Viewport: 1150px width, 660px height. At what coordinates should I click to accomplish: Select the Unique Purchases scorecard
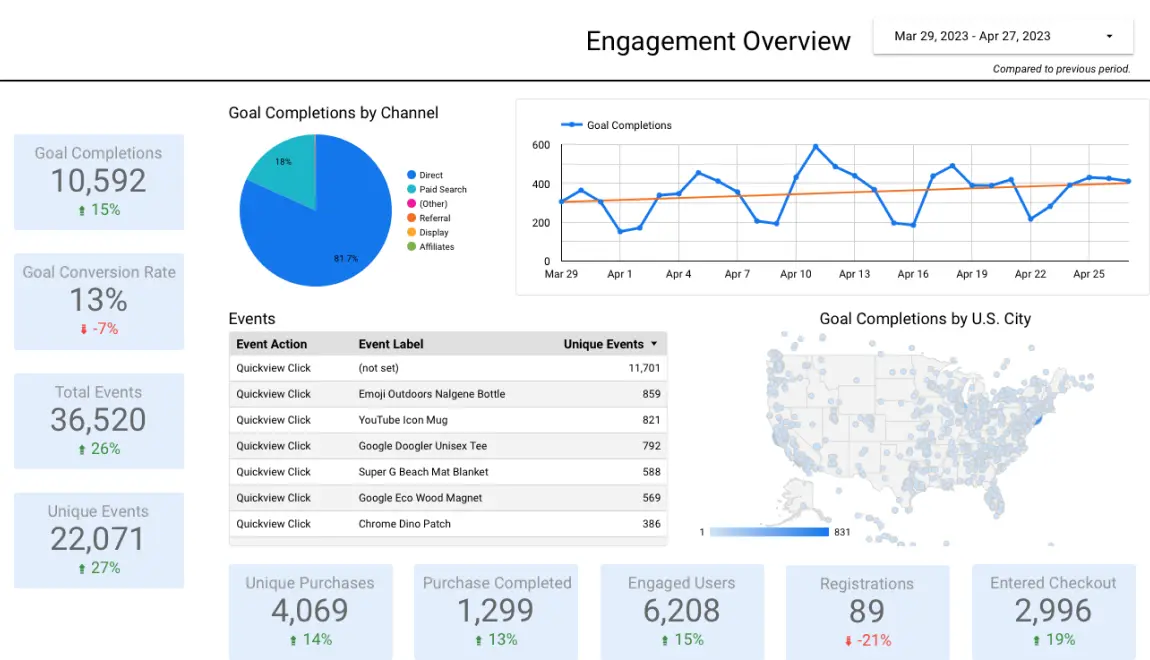pyautogui.click(x=310, y=612)
